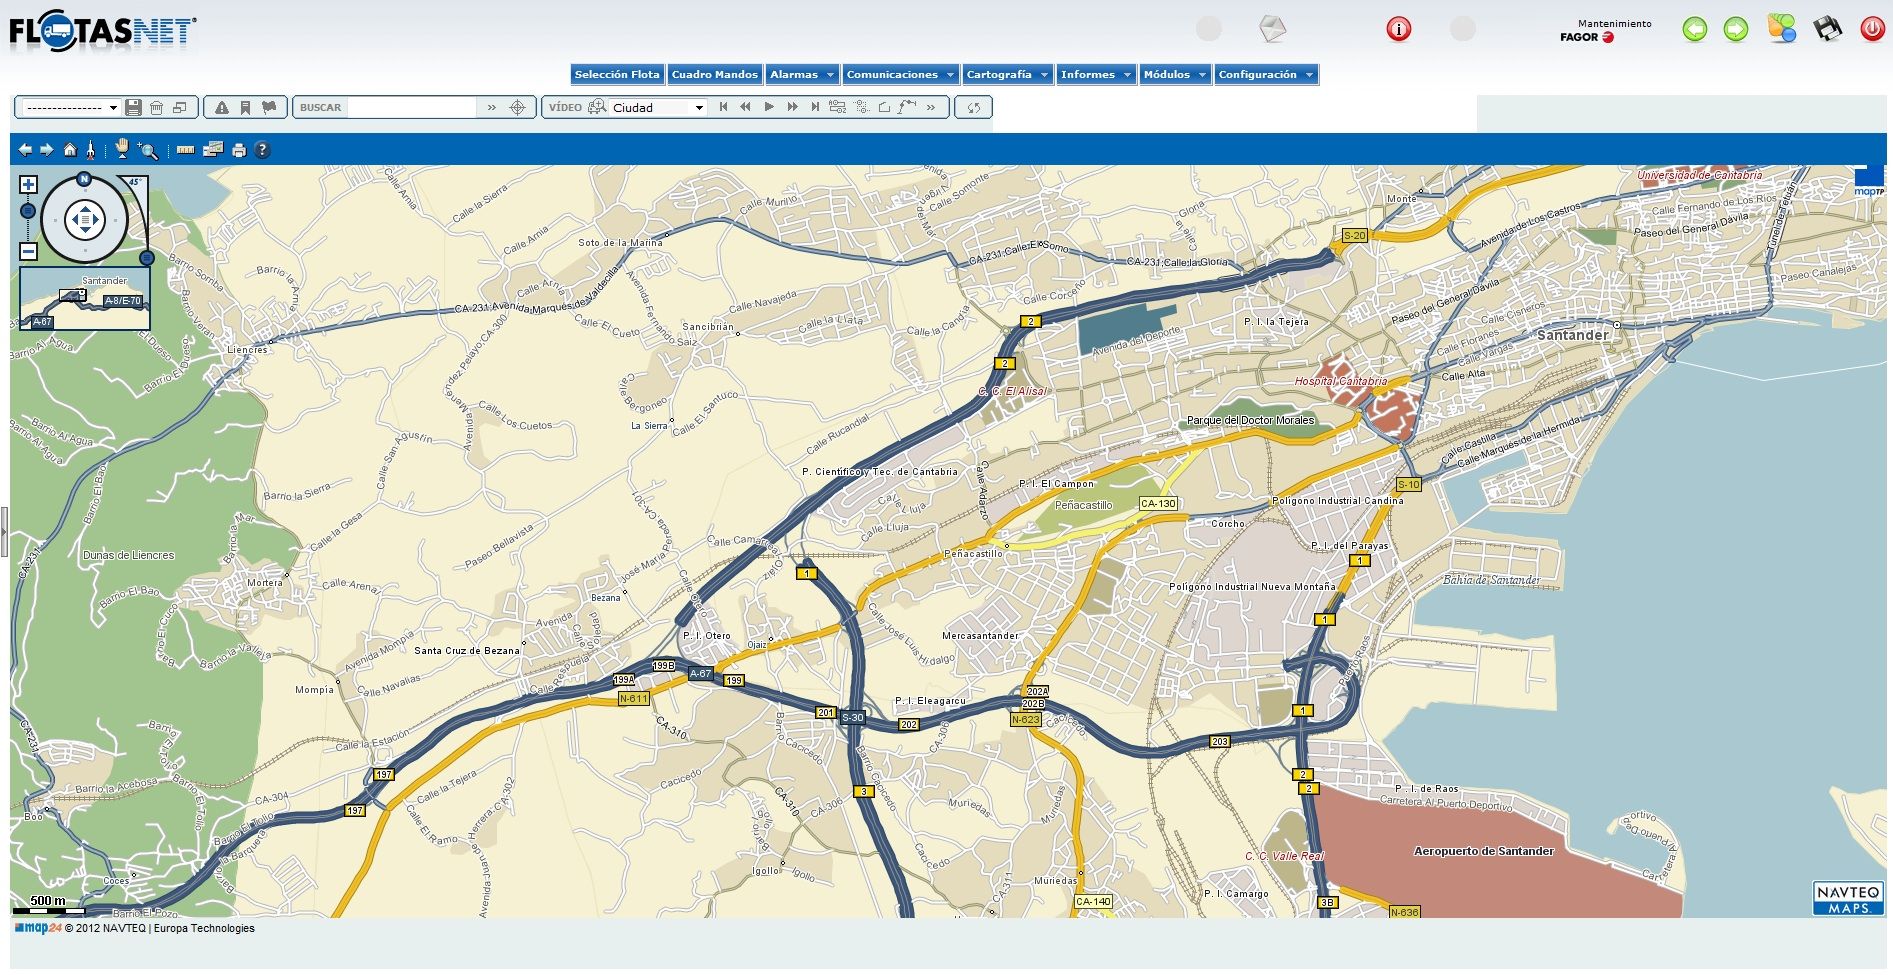Click the refresh arrows icon
Viewport: 1893px width, 975px height.
(973, 107)
